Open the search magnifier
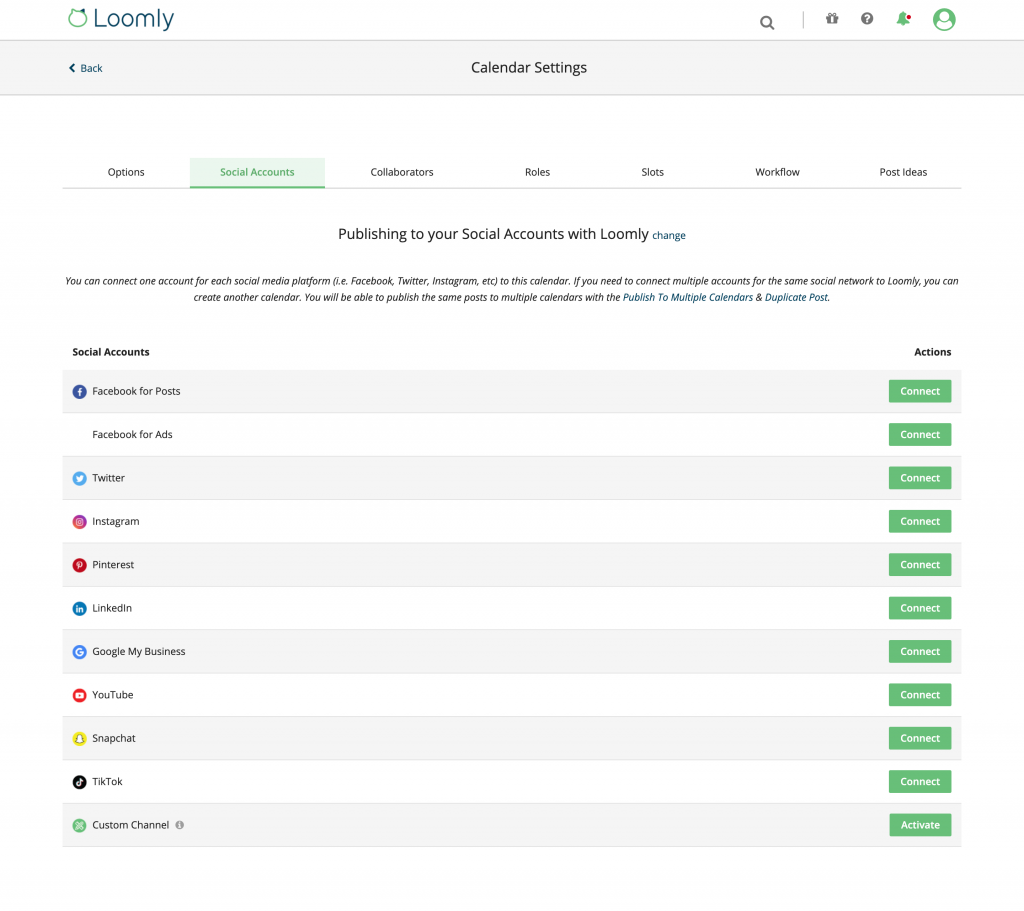The image size is (1024, 911). pyautogui.click(x=766, y=21)
